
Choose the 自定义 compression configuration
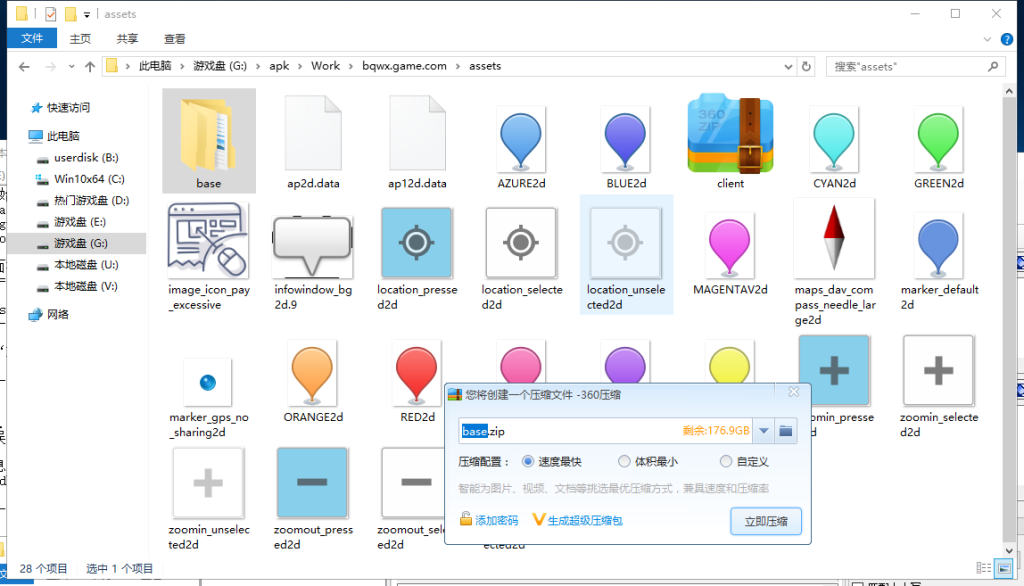click(725, 461)
